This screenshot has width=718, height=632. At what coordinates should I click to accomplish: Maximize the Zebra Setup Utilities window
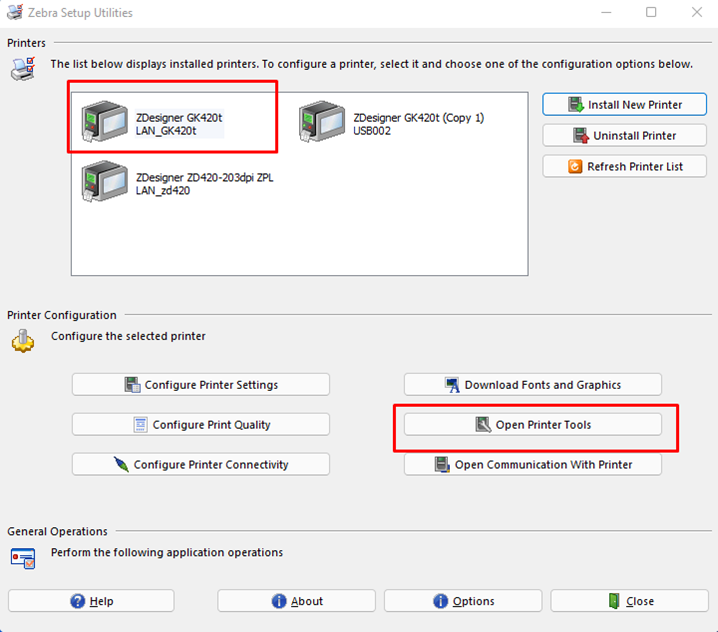click(x=651, y=12)
